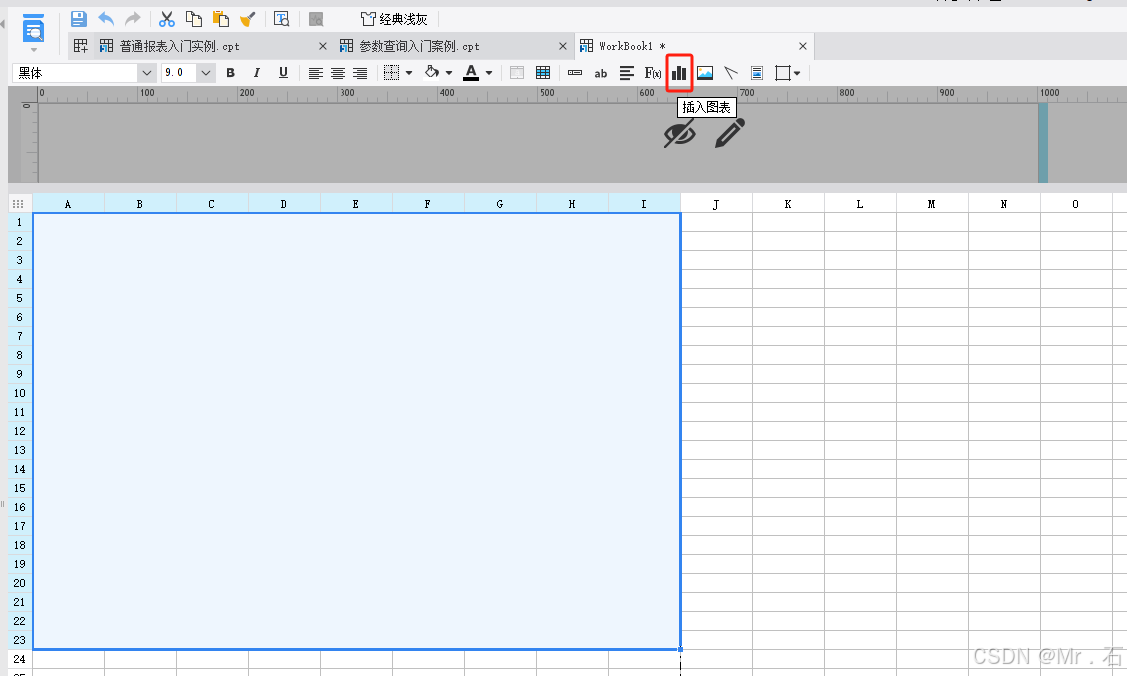
Task: Click the Copy icon
Action: tap(193, 19)
